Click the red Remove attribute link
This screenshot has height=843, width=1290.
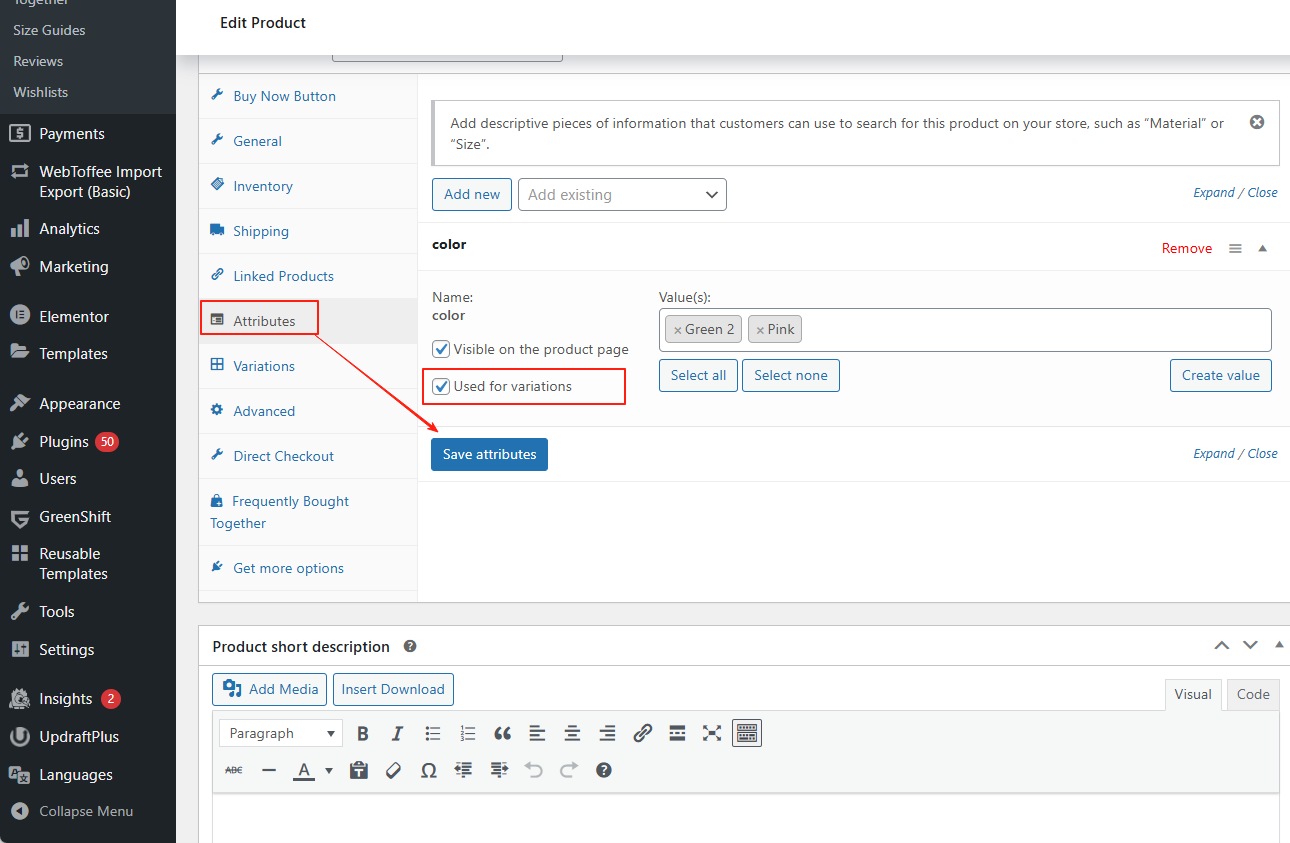(x=1186, y=249)
